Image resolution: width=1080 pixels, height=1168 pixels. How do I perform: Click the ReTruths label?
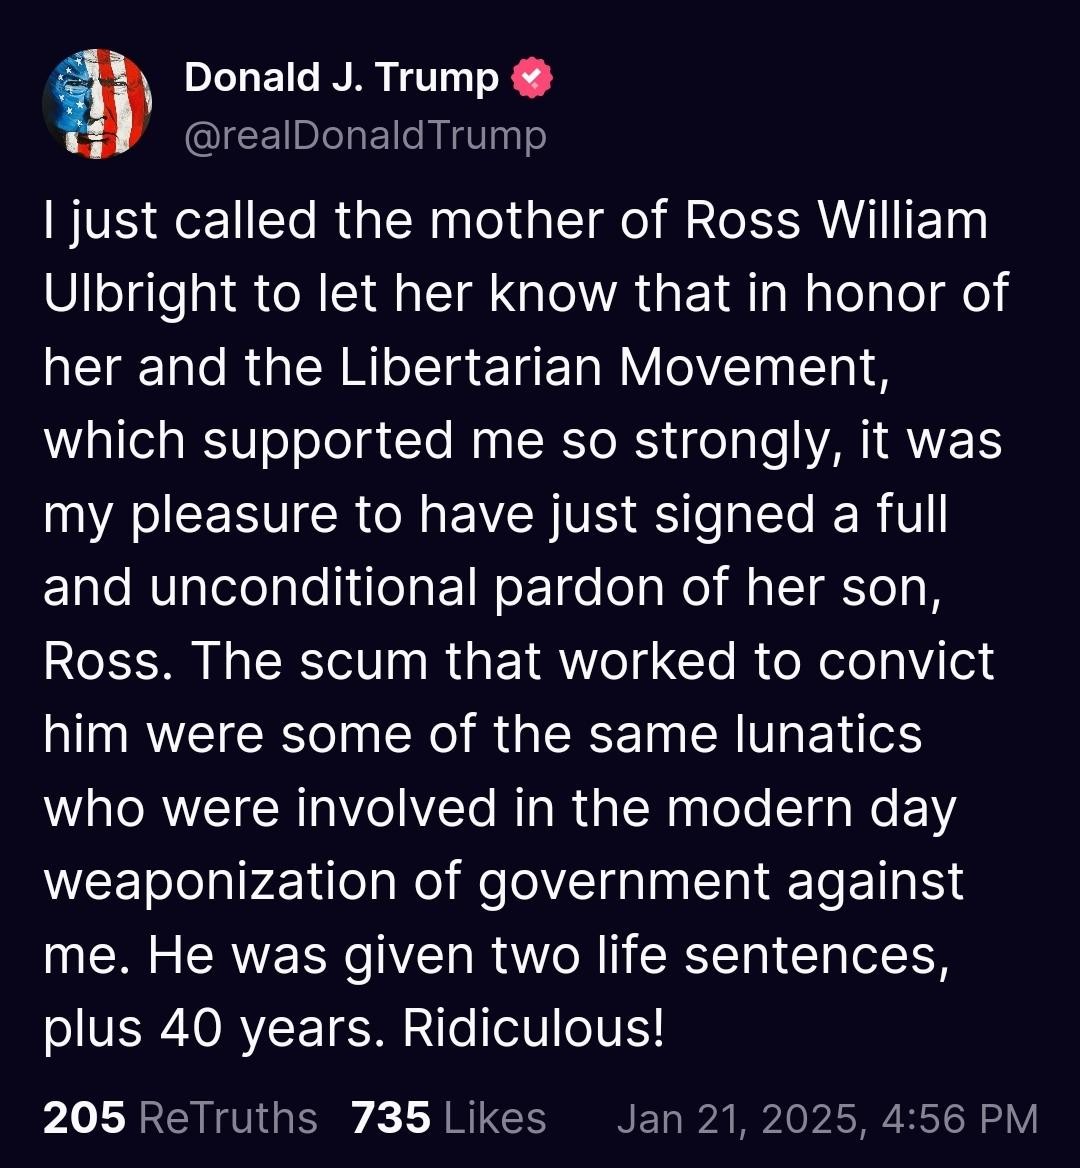pos(229,1119)
